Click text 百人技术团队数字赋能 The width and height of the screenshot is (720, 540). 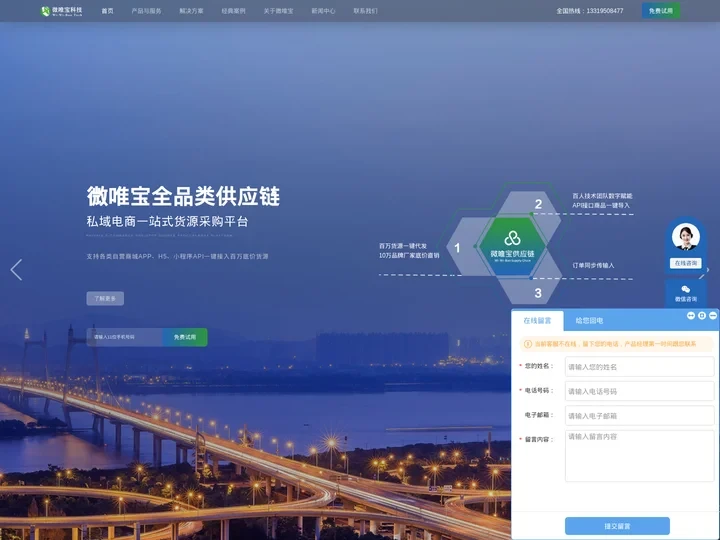click(602, 196)
